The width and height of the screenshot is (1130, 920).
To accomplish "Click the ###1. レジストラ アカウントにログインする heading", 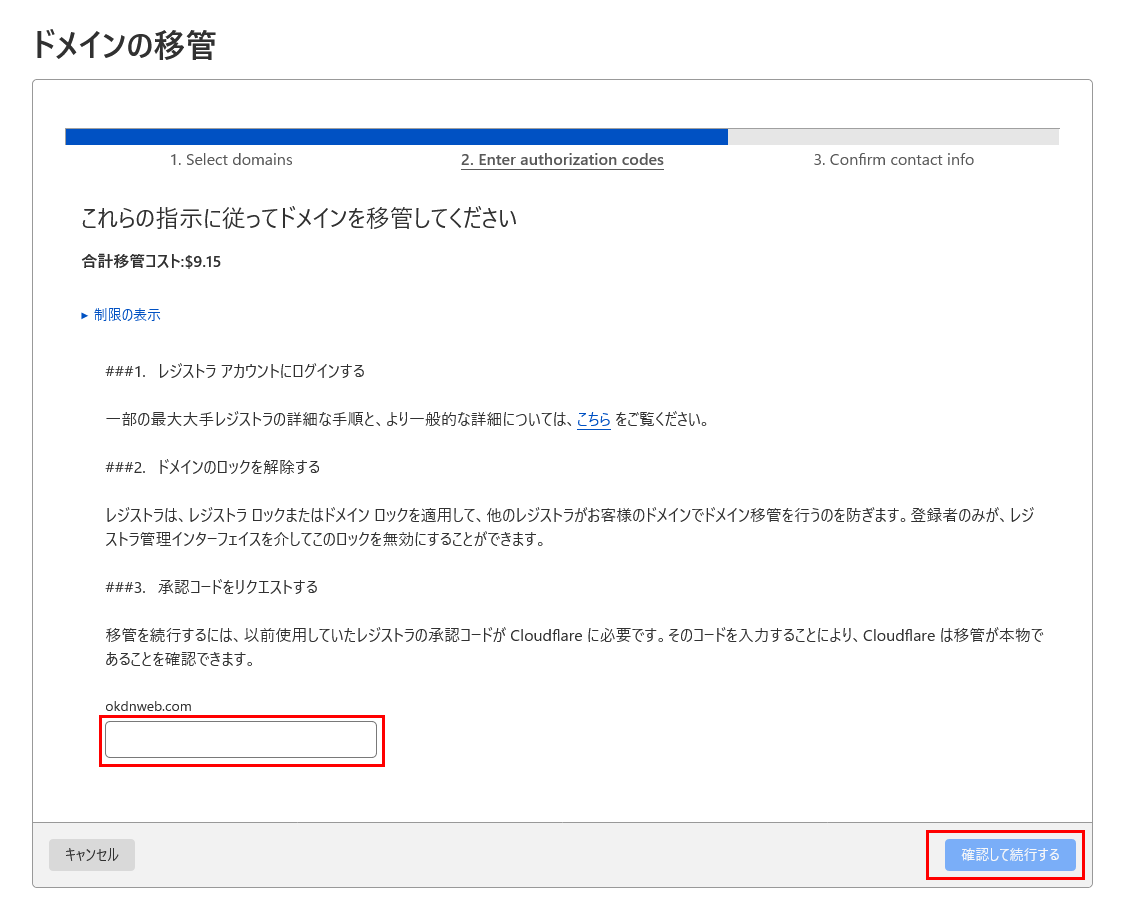I will coord(235,371).
